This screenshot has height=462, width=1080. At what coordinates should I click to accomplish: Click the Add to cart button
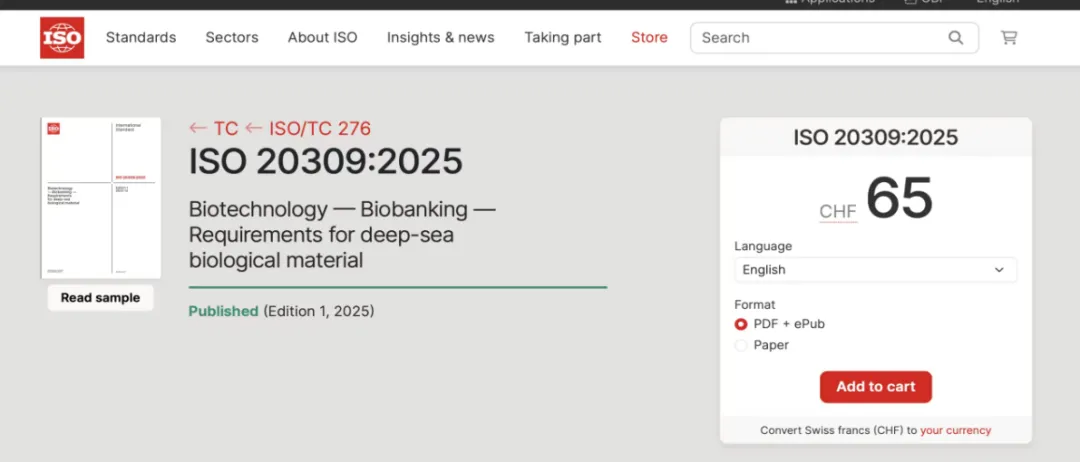tap(875, 387)
